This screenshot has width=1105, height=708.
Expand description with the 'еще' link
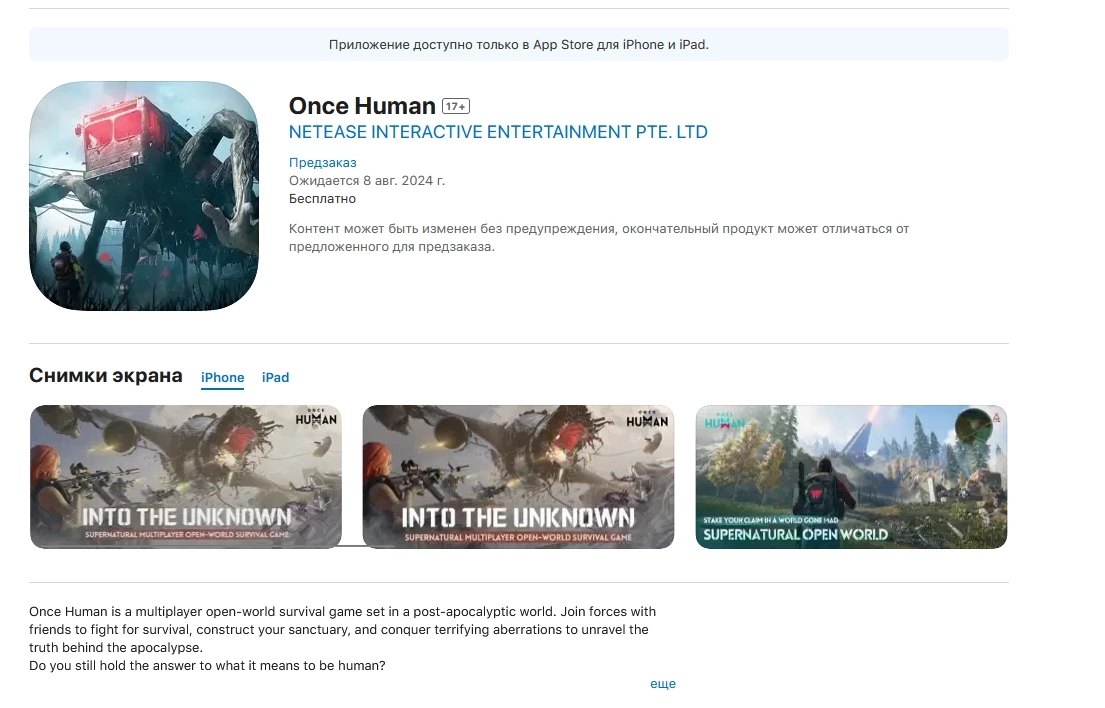662,684
